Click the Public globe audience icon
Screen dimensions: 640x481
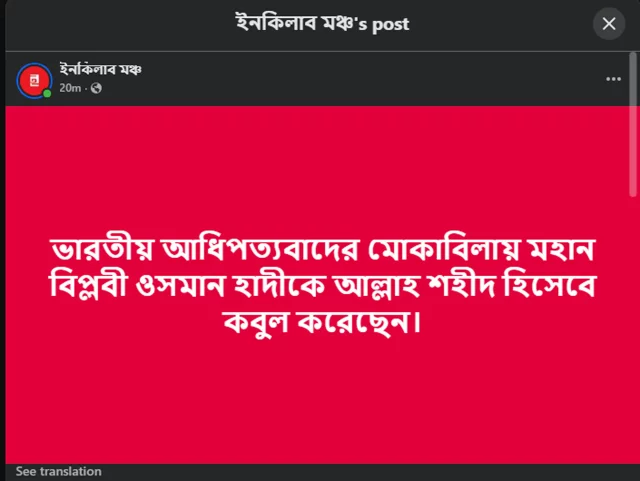click(96, 88)
